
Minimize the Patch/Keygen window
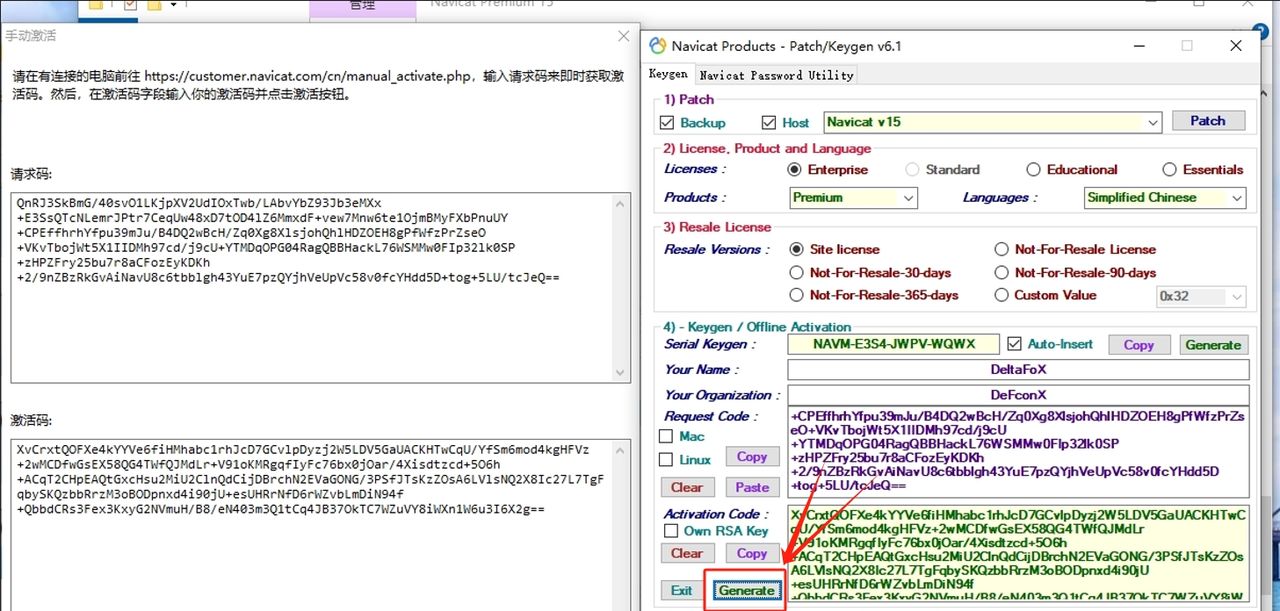coord(1137,45)
